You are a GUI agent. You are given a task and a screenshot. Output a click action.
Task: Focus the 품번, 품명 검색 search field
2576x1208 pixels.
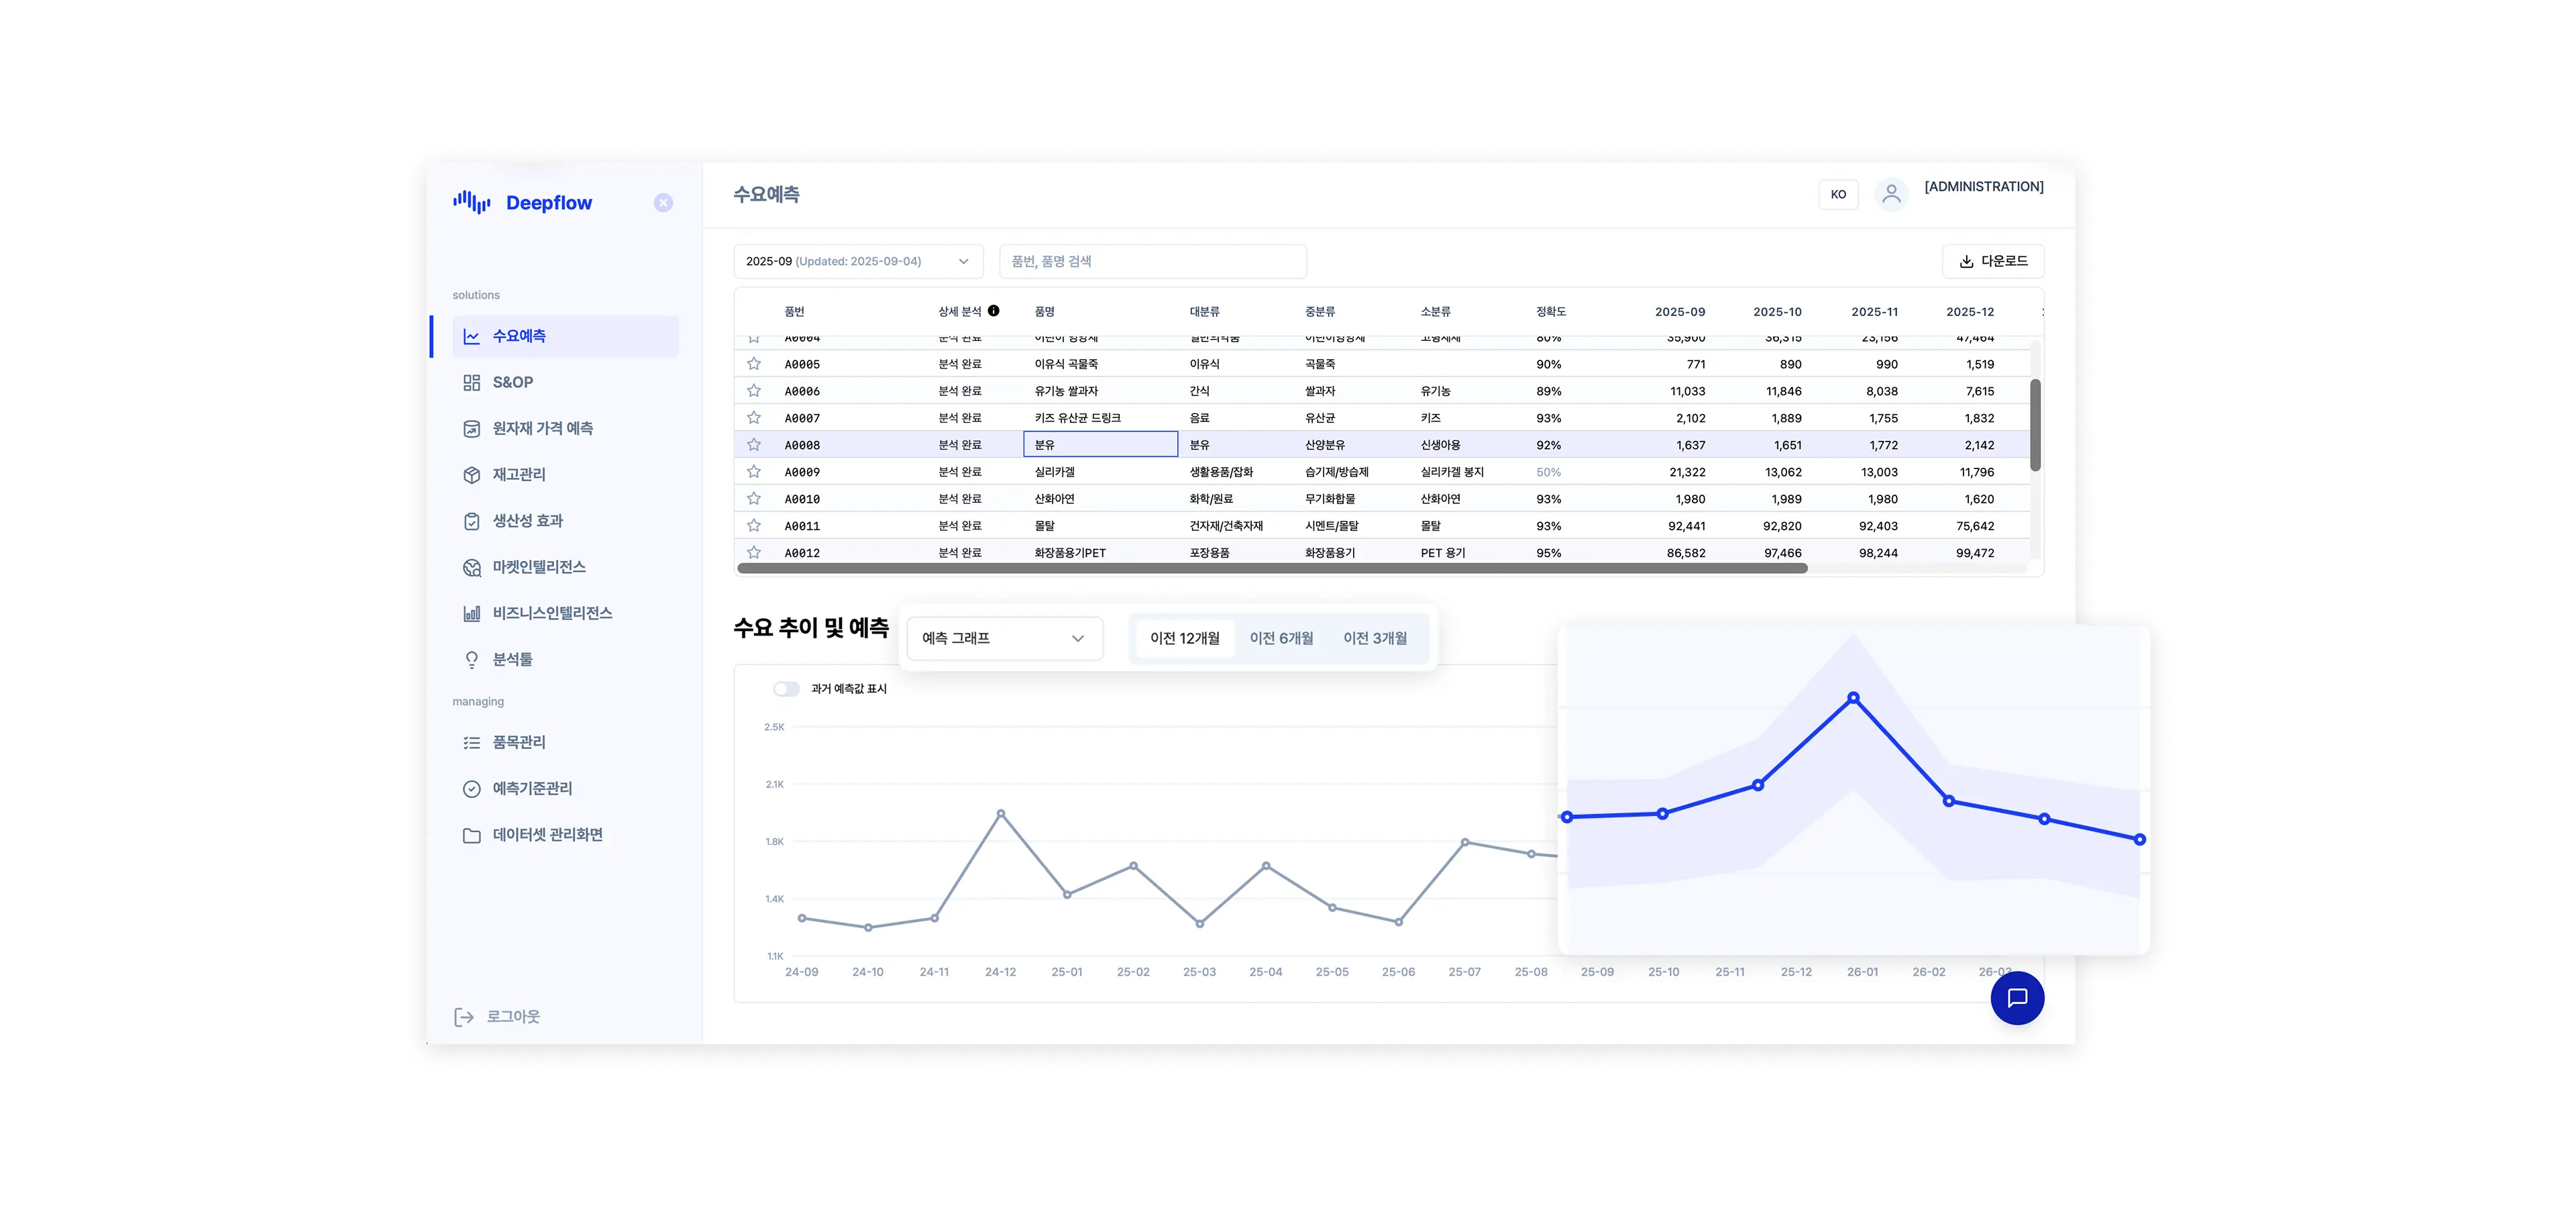click(1153, 261)
